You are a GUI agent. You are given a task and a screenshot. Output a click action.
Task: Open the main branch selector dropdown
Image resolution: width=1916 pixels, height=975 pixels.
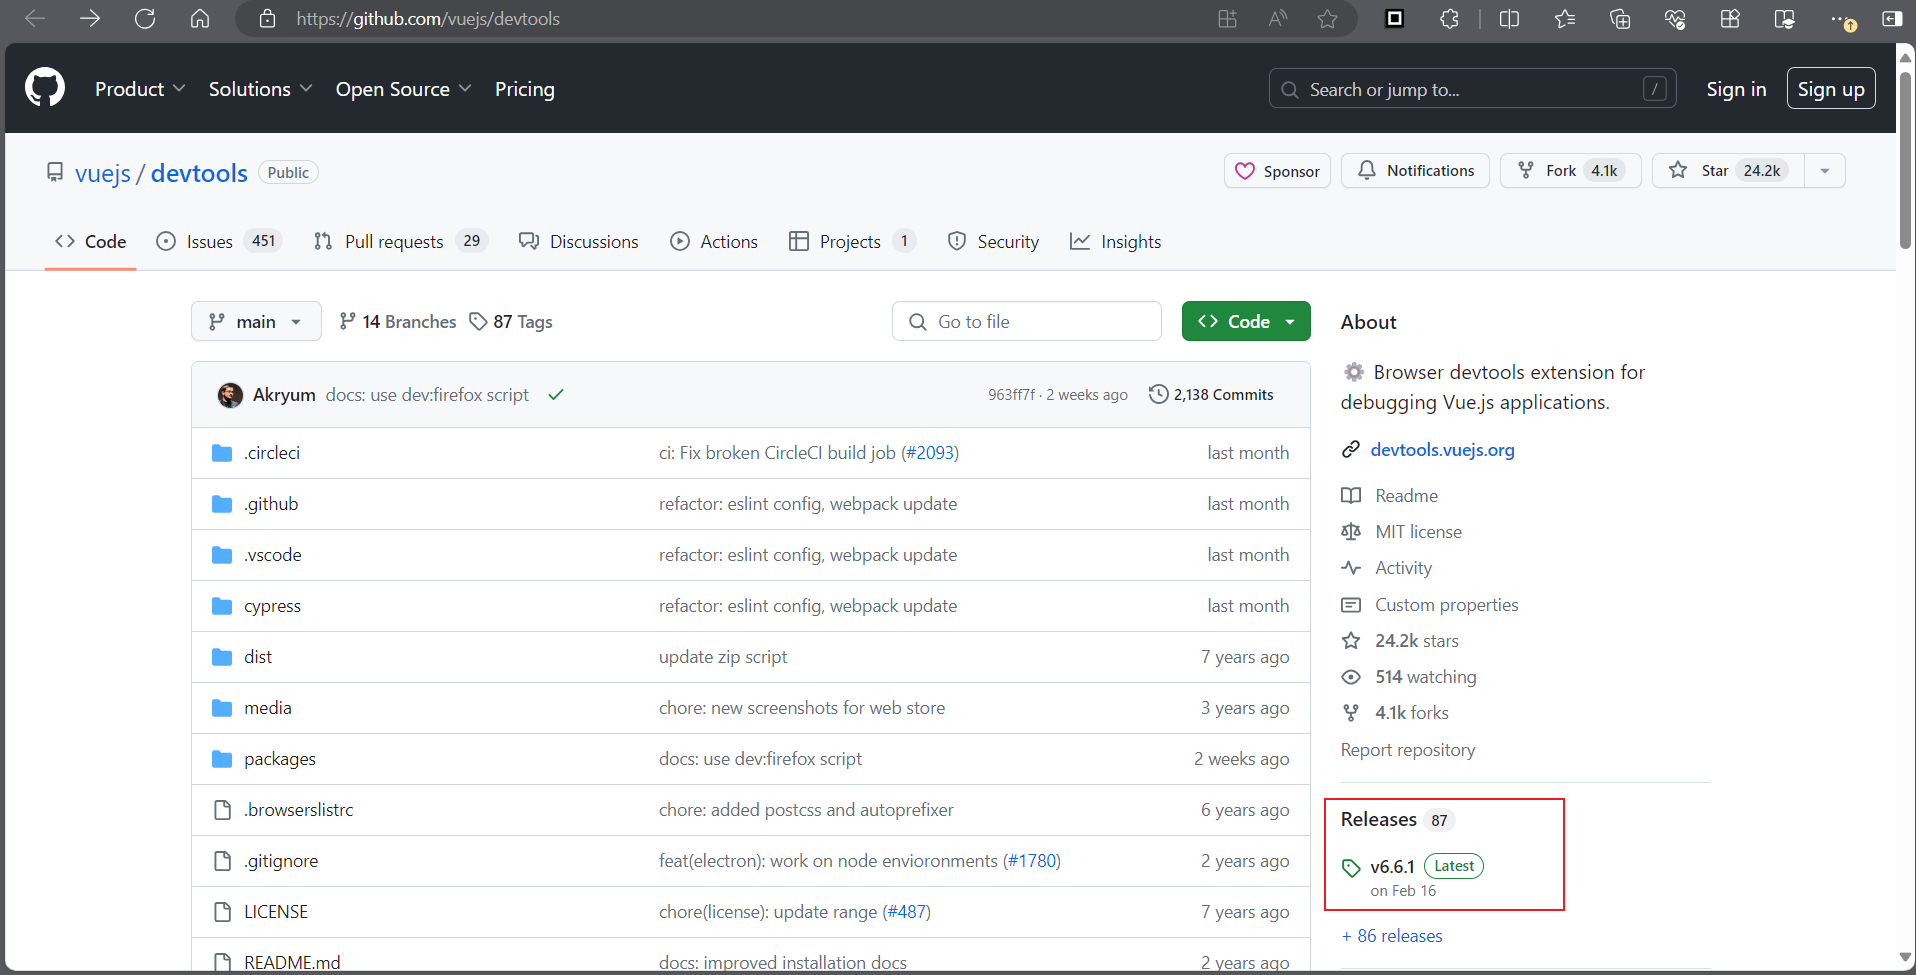tap(256, 321)
